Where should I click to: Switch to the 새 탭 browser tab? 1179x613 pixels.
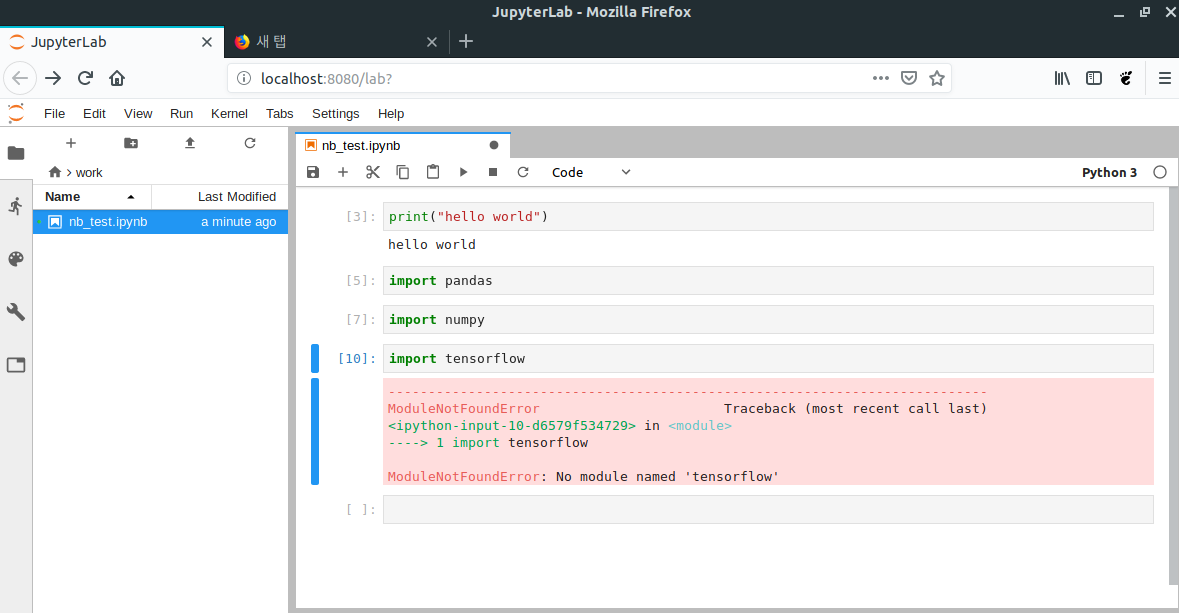coord(336,42)
